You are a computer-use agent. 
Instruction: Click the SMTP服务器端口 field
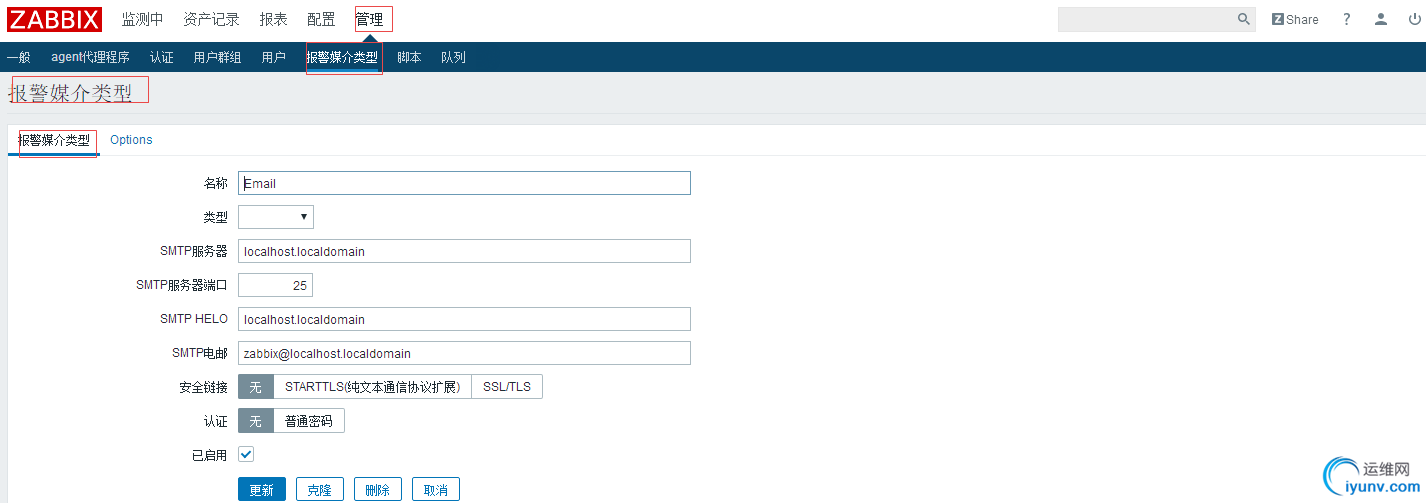pyautogui.click(x=275, y=285)
